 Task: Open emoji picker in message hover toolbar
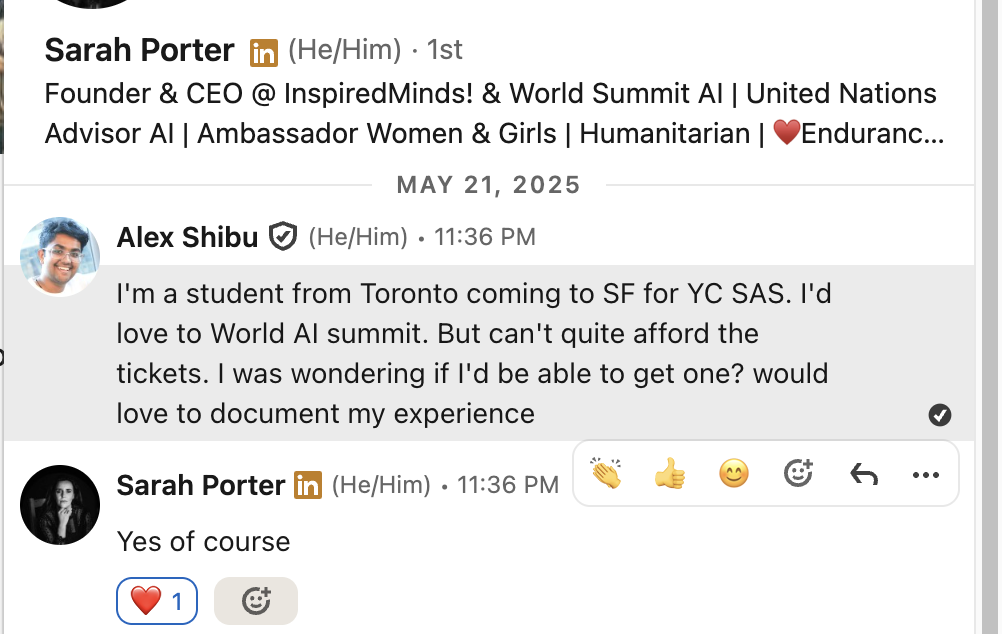798,473
